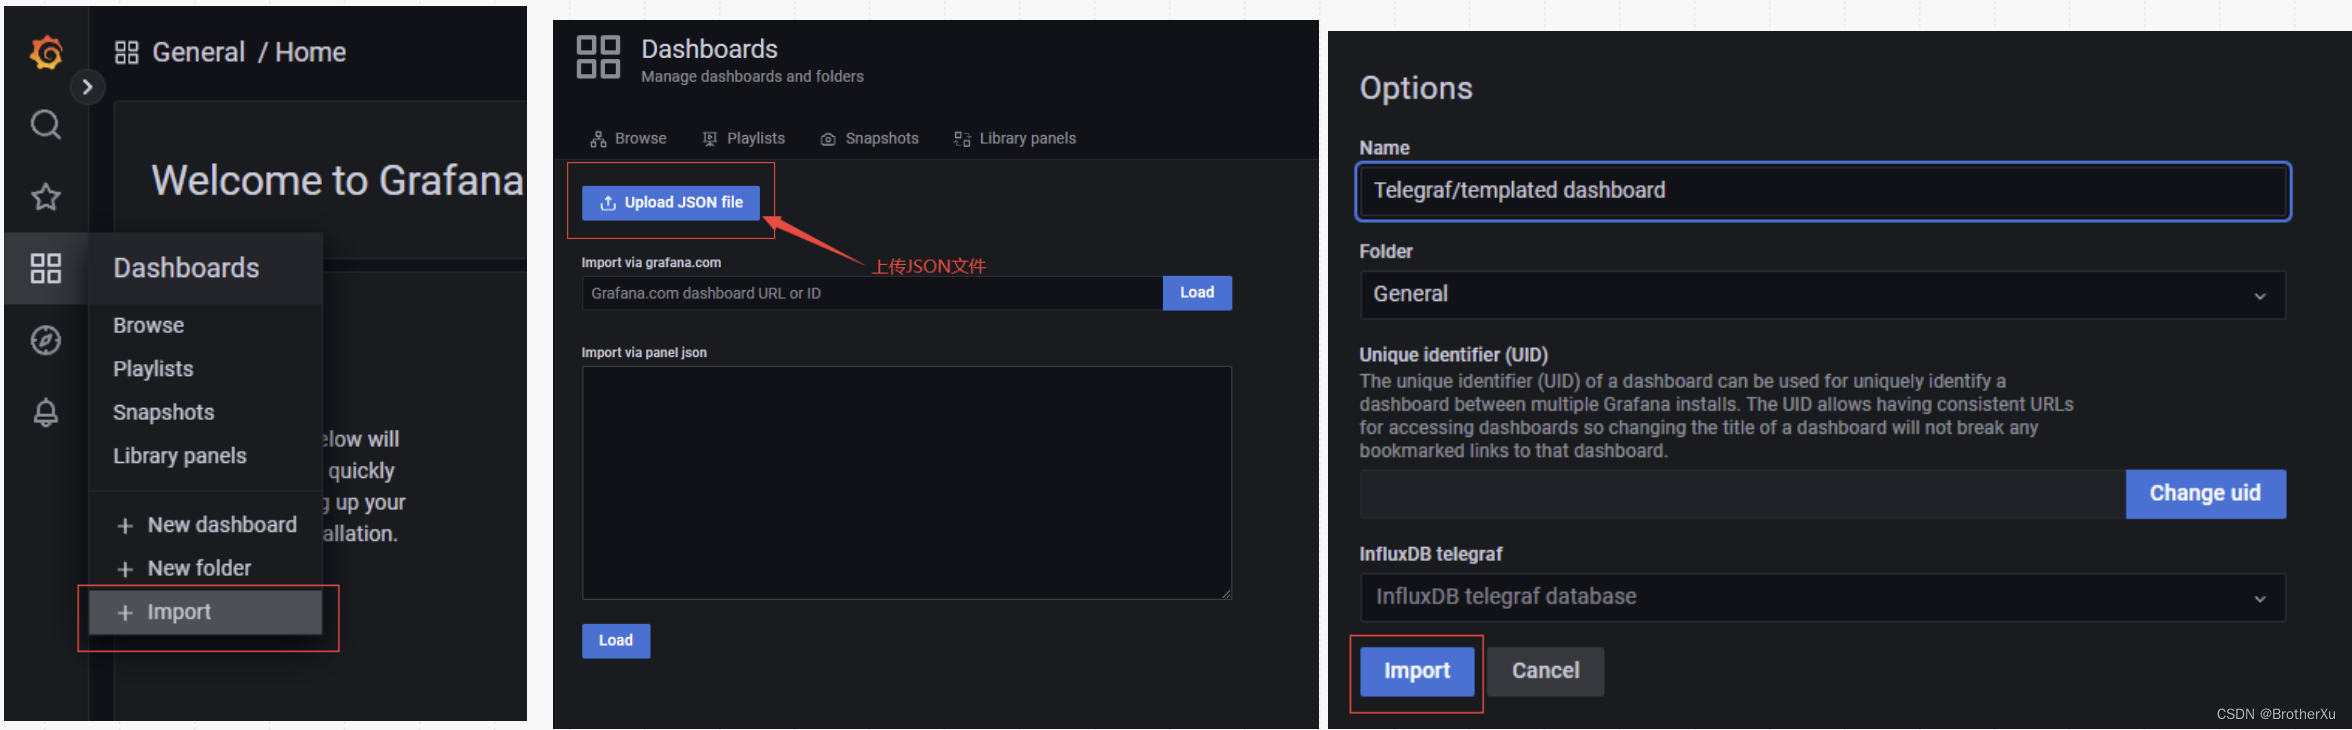Image resolution: width=2352 pixels, height=730 pixels.
Task: Open the search magnifier icon in sidebar
Action: 46,125
